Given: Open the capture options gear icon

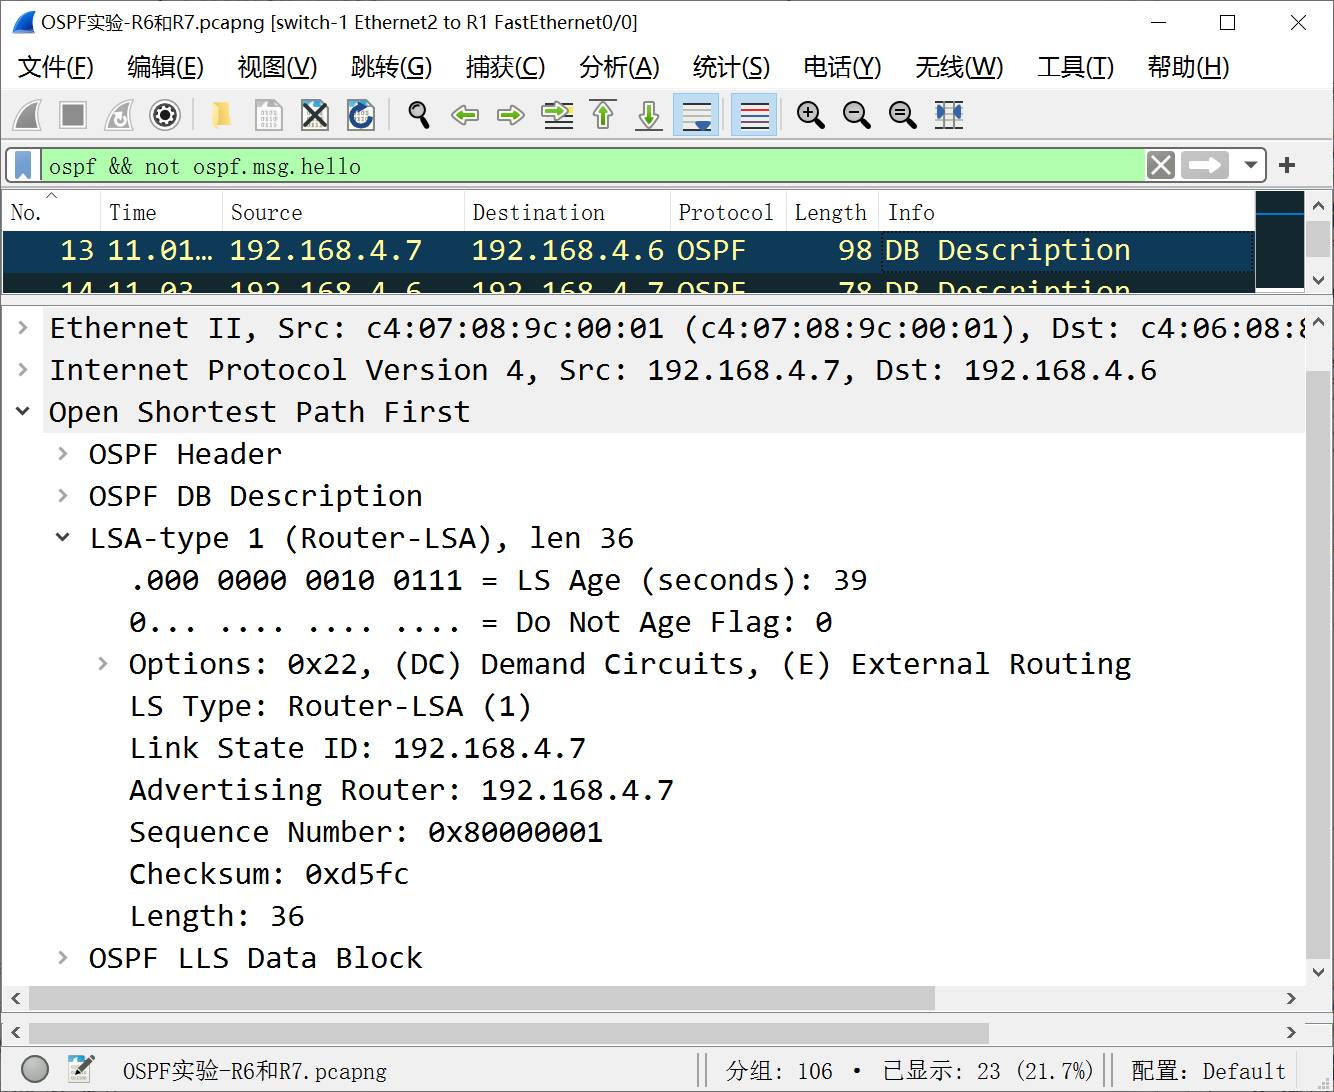Looking at the screenshot, I should pyautogui.click(x=165, y=115).
